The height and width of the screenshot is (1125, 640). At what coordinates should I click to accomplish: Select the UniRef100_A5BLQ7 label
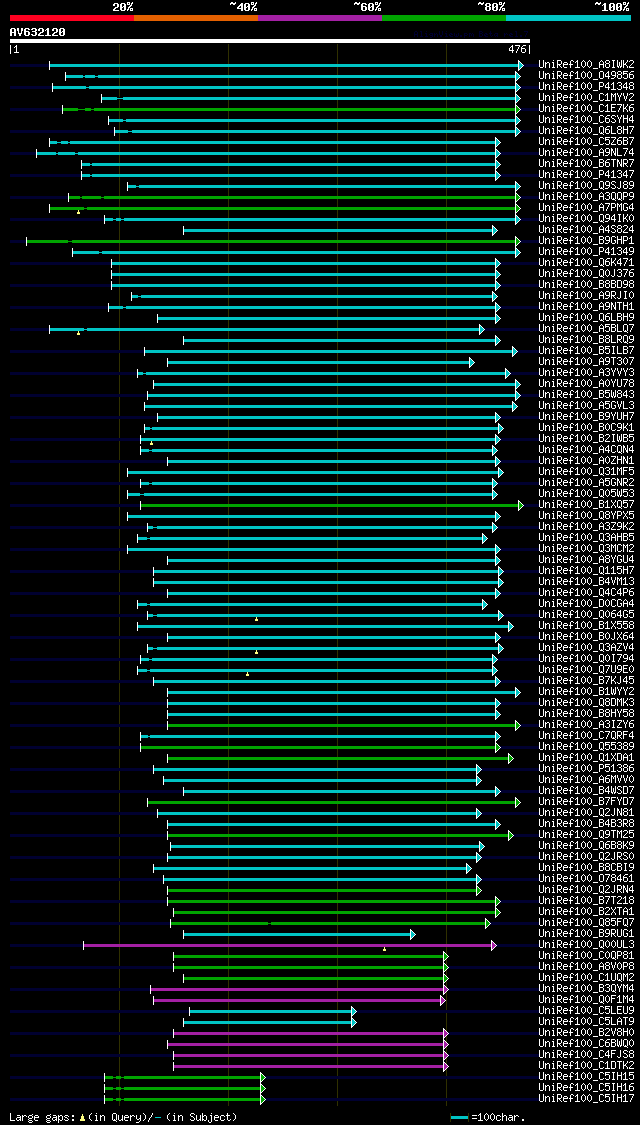tap(586, 329)
